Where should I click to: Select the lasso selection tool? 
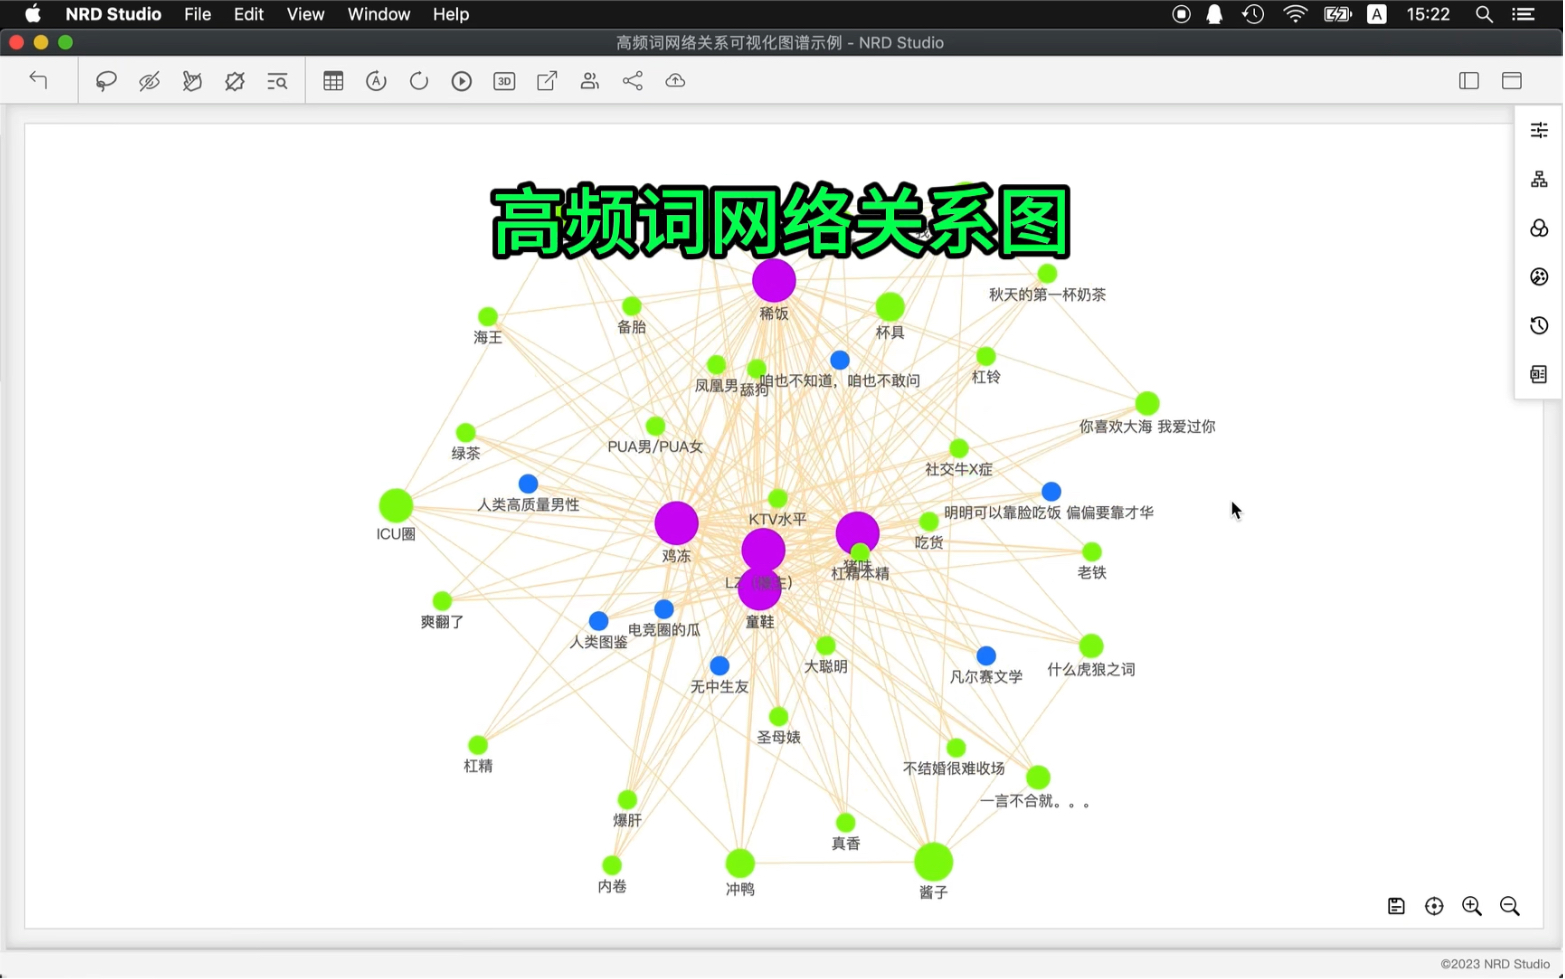click(106, 81)
